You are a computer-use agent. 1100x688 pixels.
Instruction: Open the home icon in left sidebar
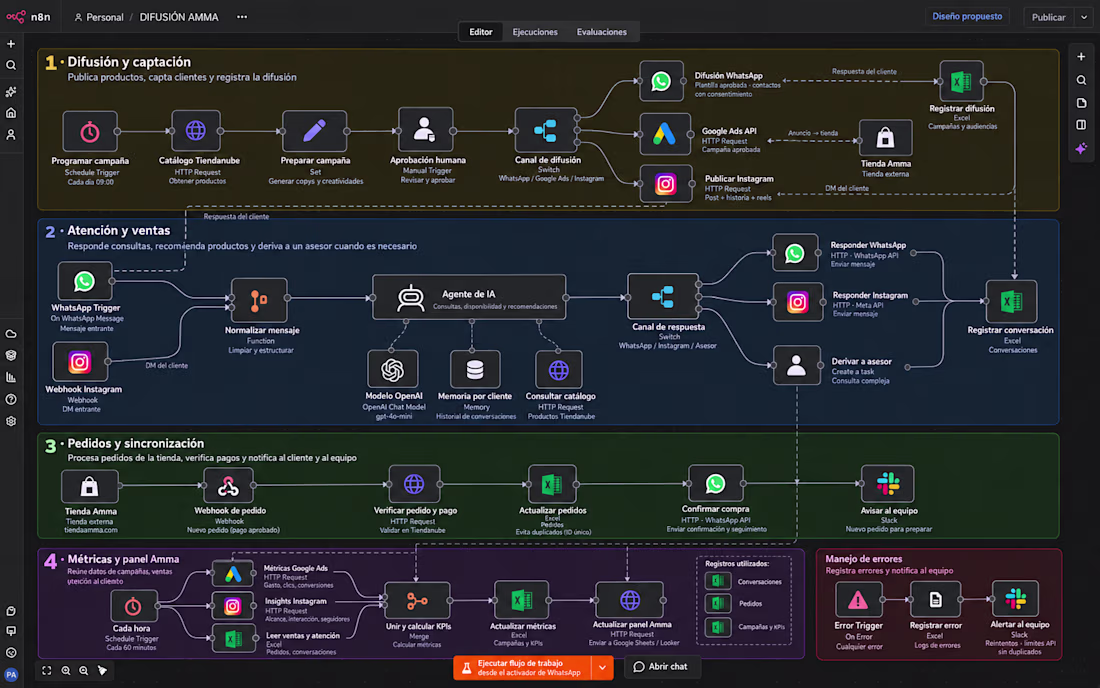[x=11, y=113]
